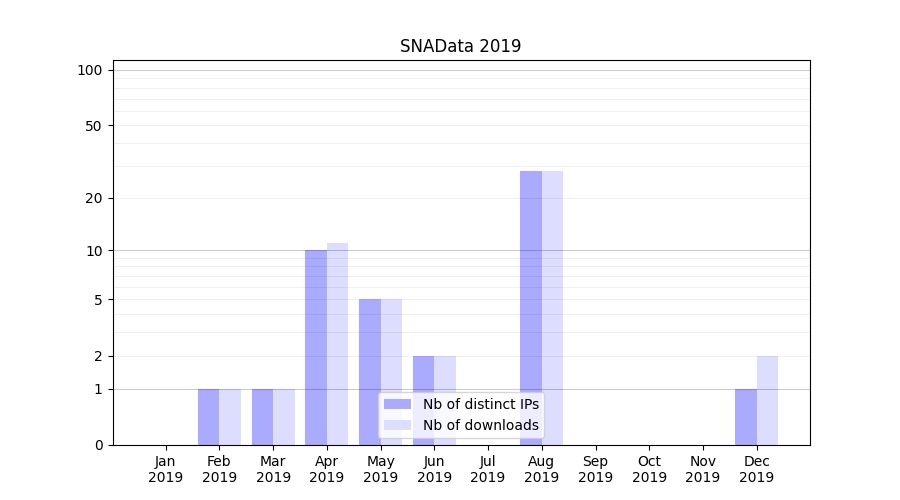The image size is (900, 500).
Task: Click the 'Nb of distinct IPs' legend swatch
Action: pos(397,404)
